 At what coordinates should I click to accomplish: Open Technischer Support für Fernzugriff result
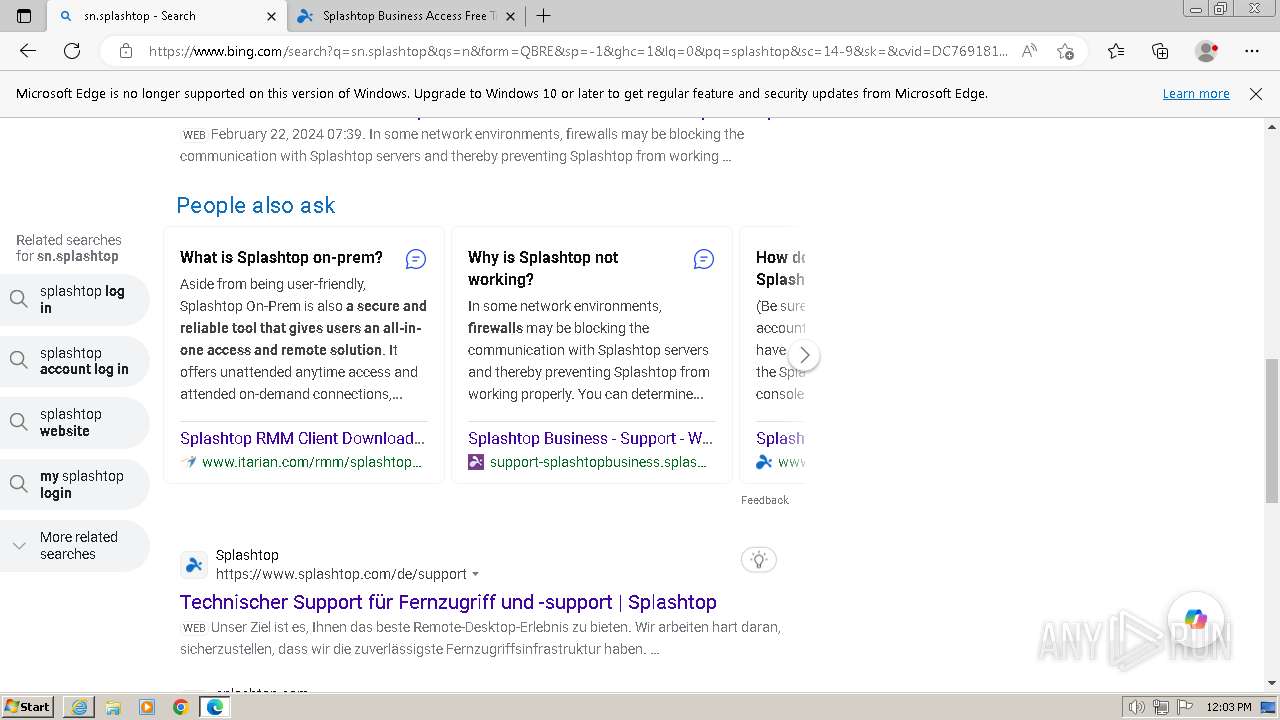pos(448,602)
